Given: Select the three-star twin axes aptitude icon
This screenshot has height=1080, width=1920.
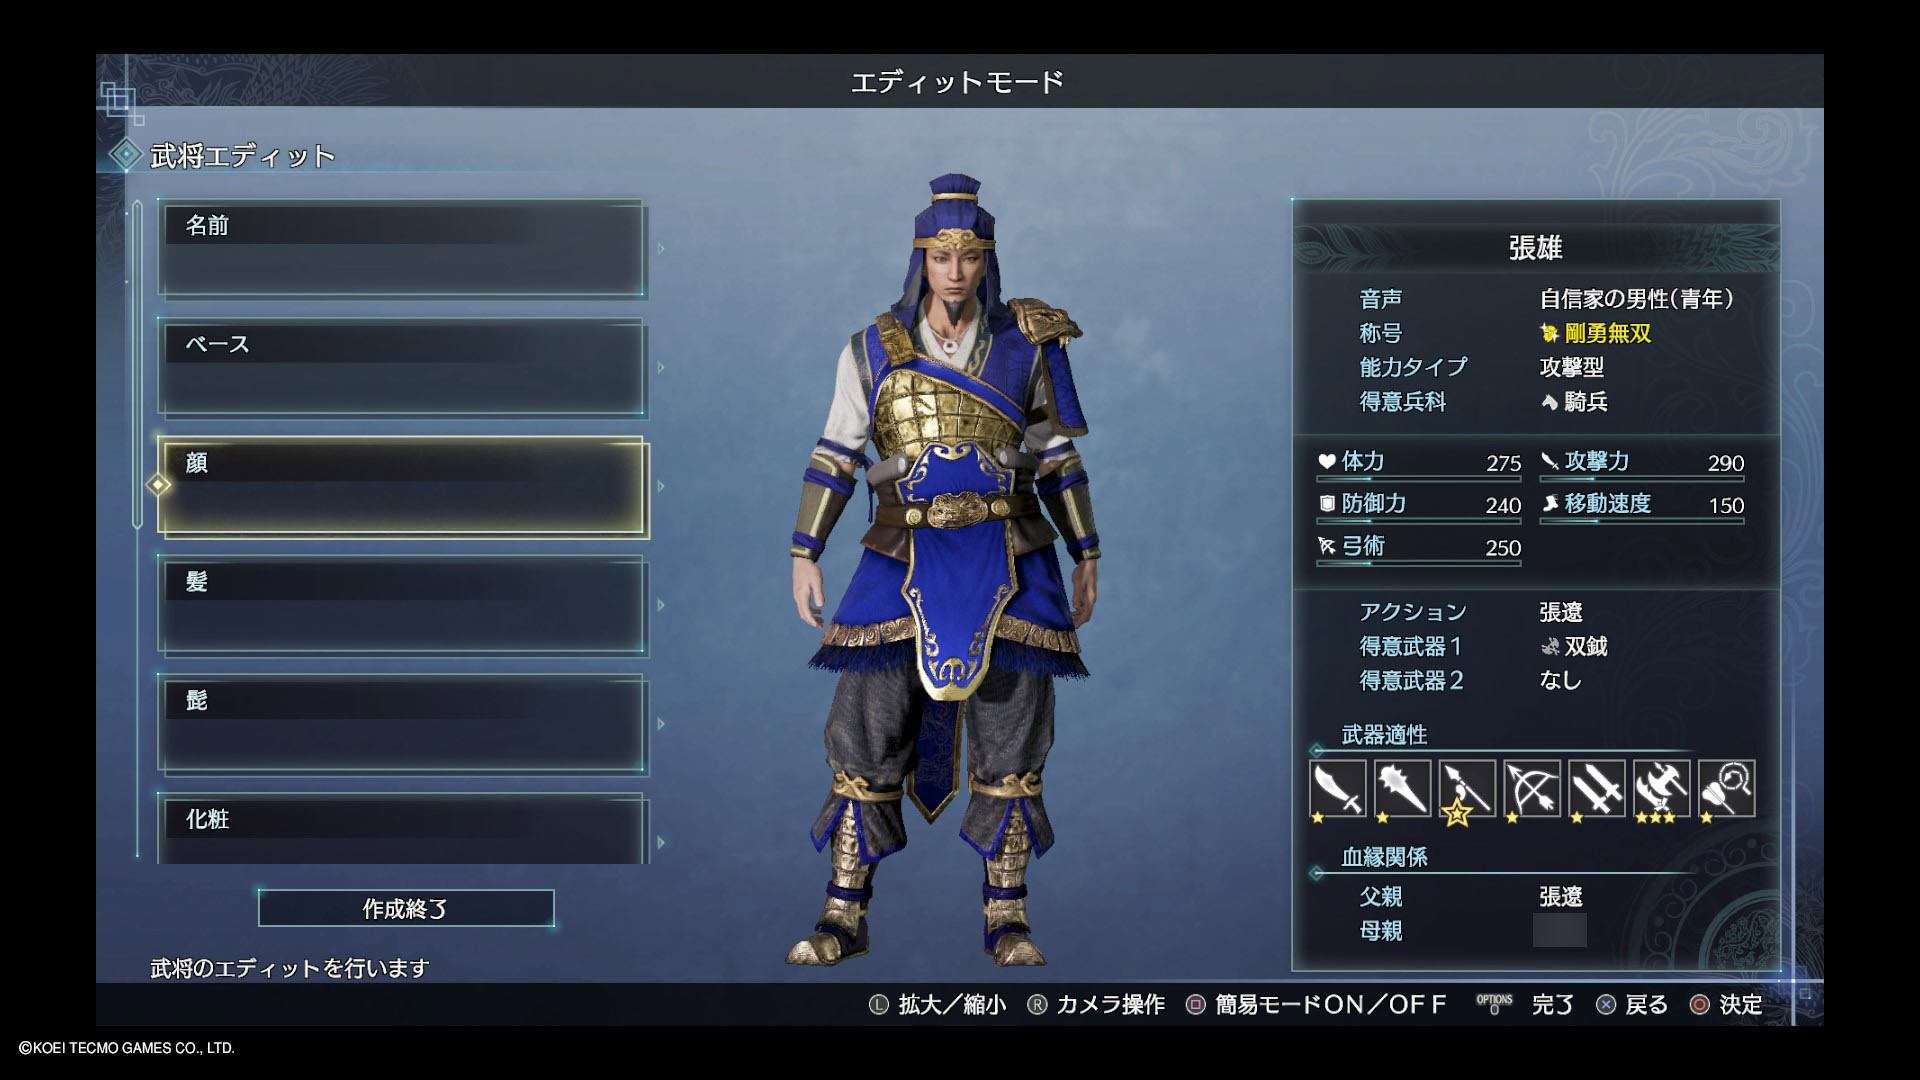Looking at the screenshot, I should (x=1662, y=789).
